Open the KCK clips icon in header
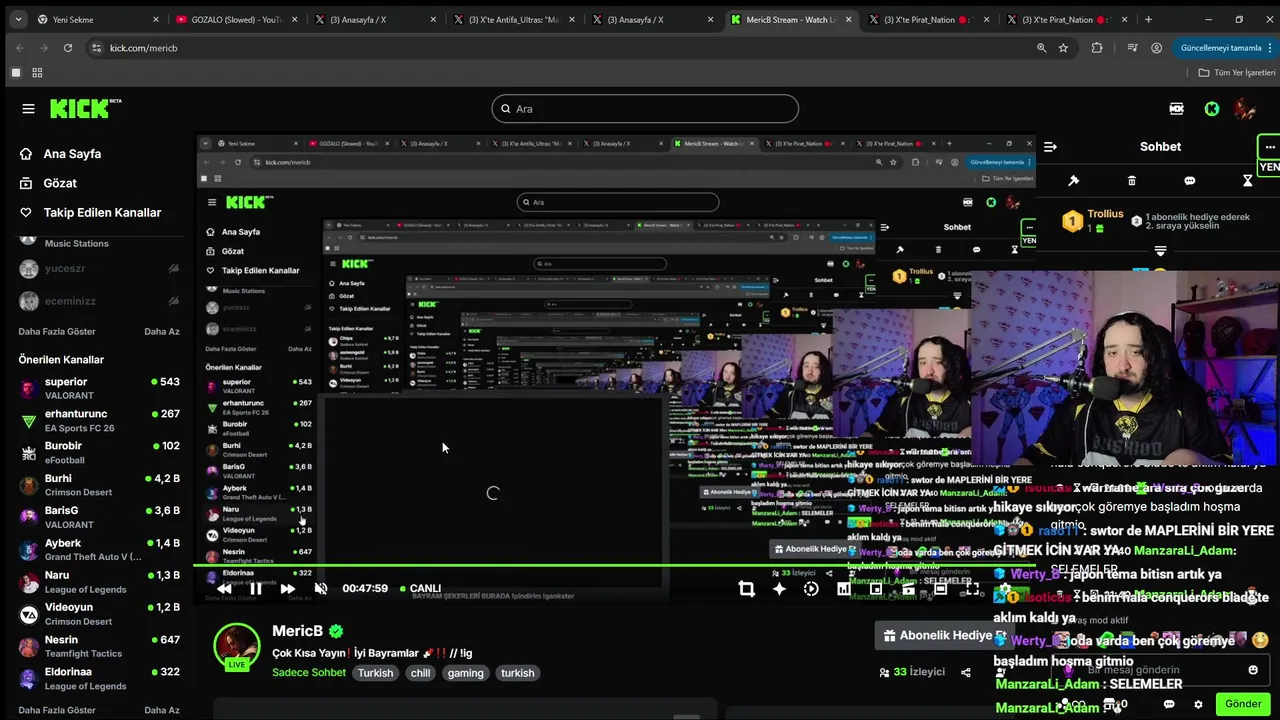 1177,108
